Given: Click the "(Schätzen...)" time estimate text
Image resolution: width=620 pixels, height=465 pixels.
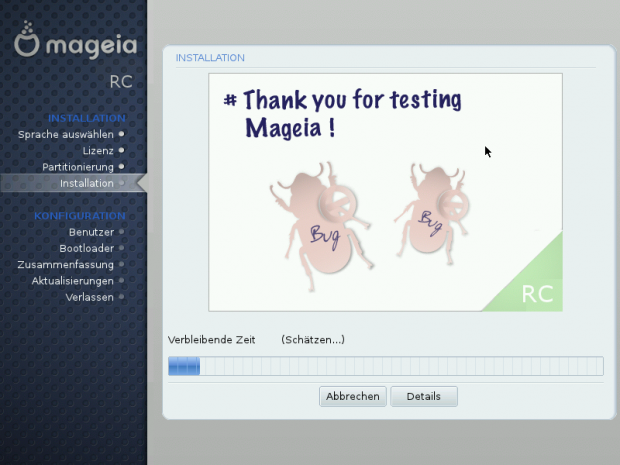Looking at the screenshot, I should pos(312,340).
